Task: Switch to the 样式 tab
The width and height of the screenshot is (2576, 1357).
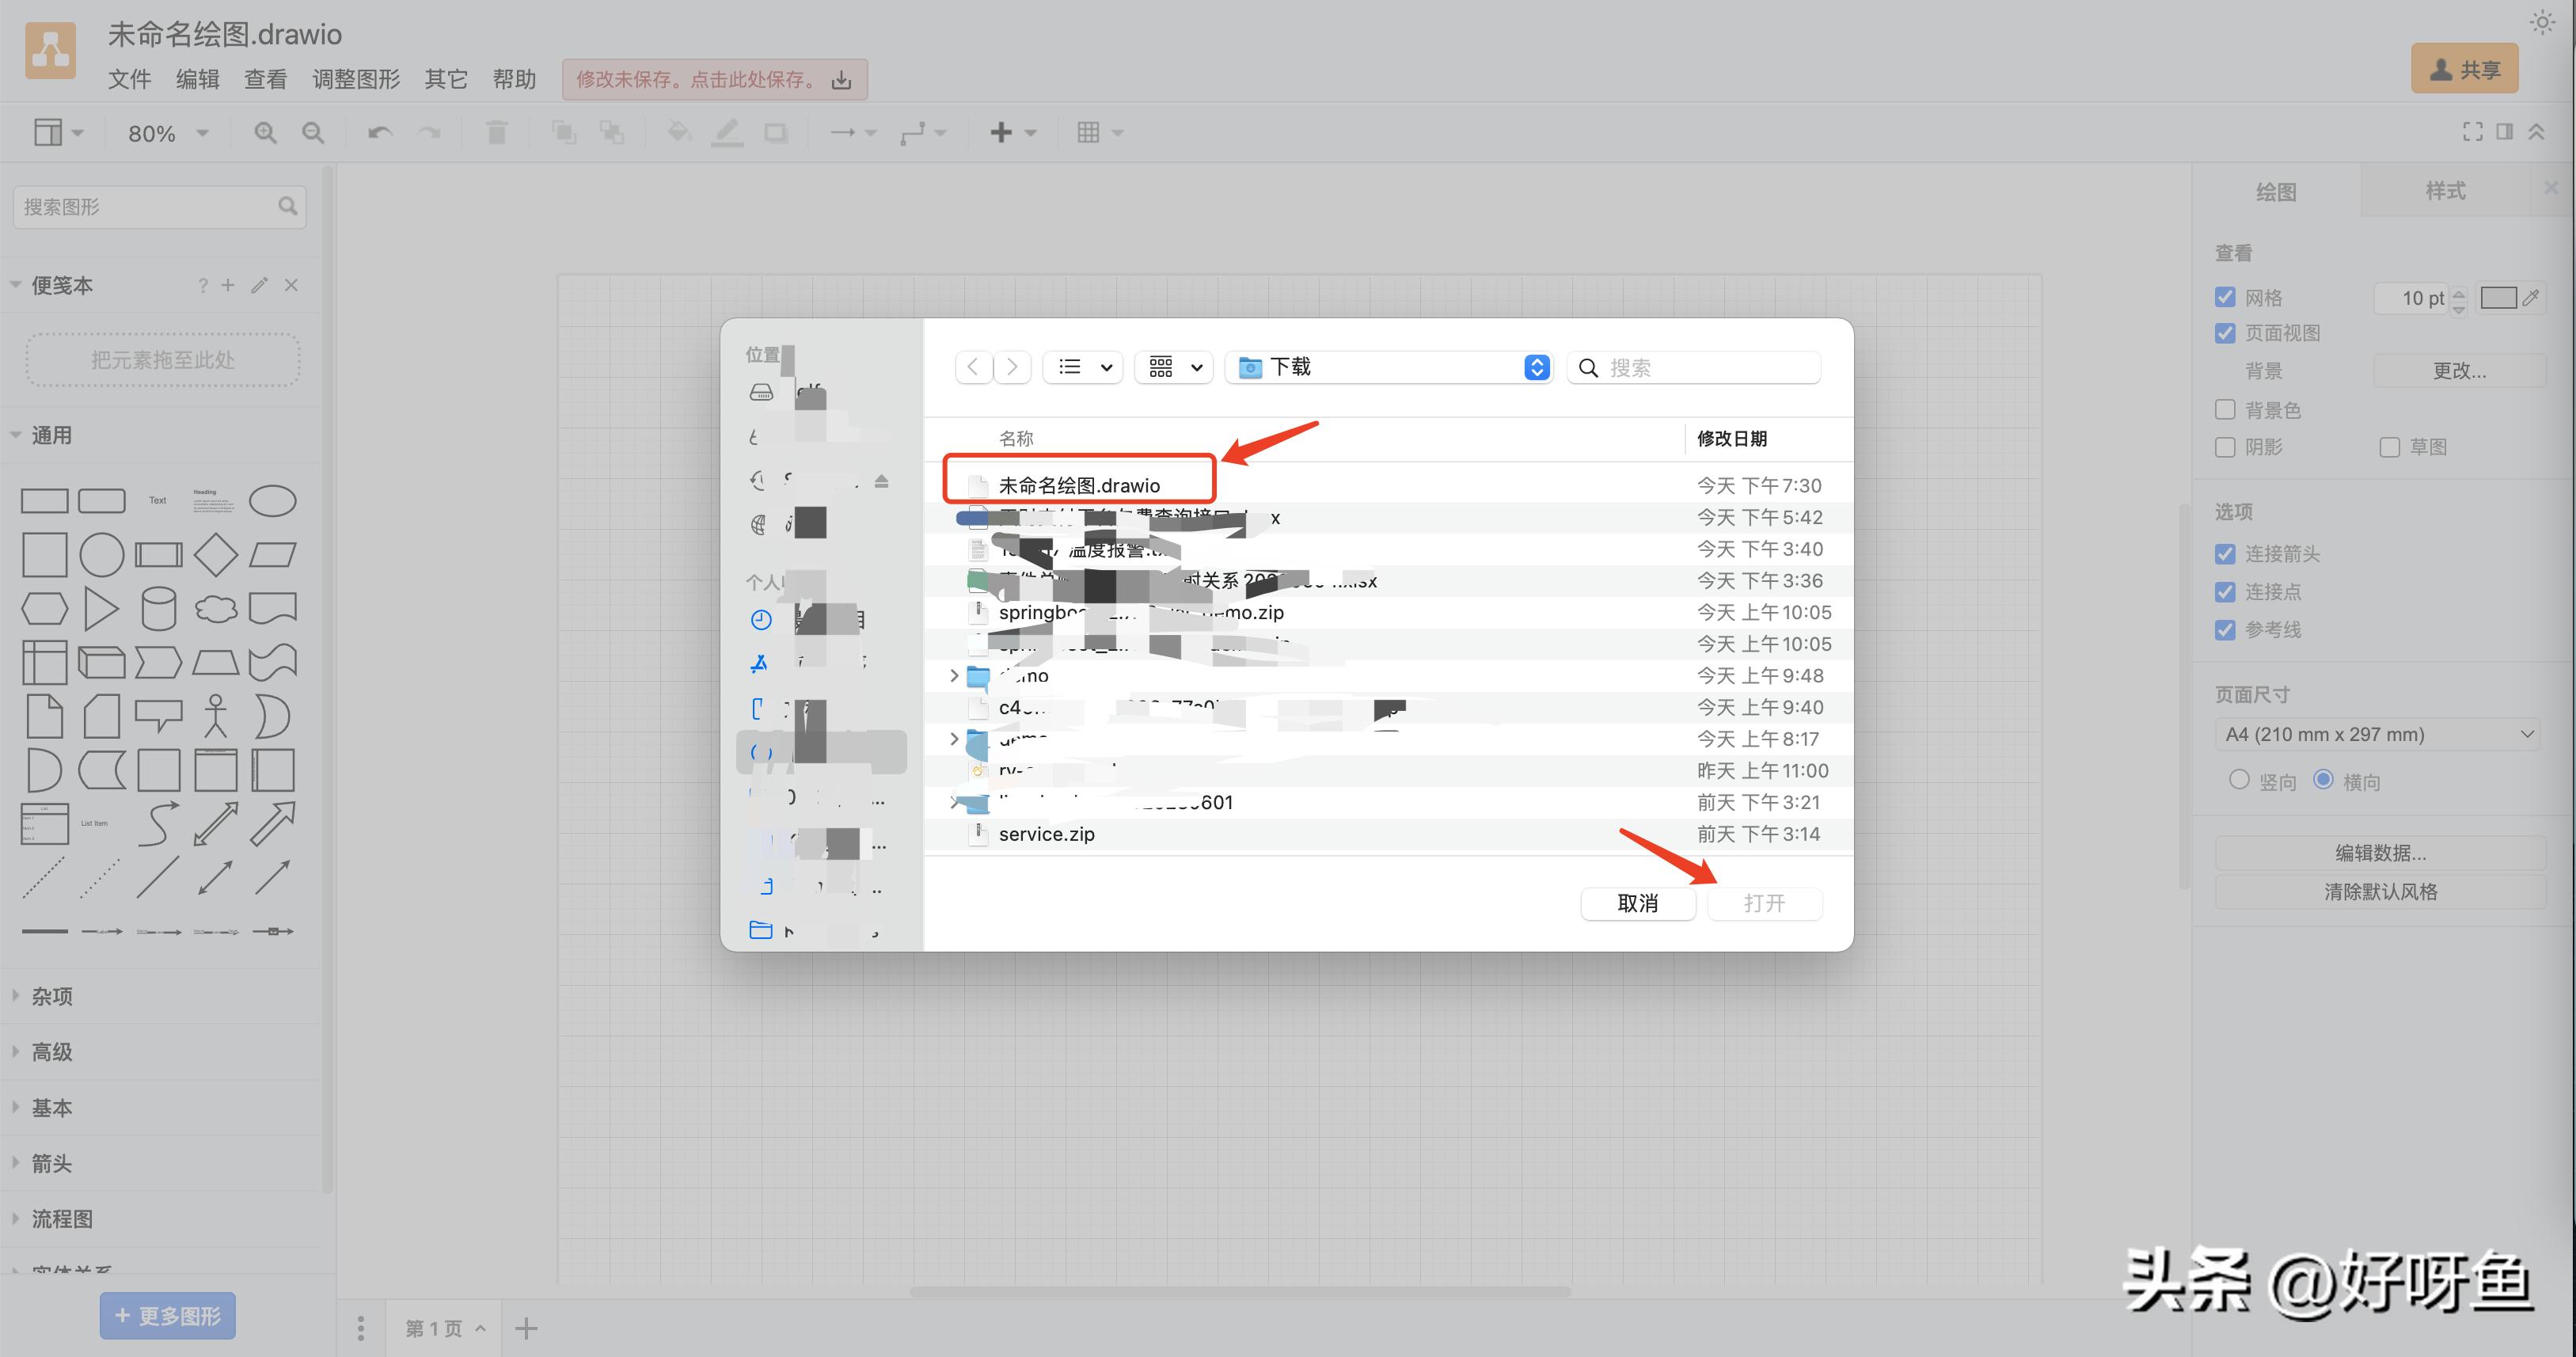Action: [2445, 191]
